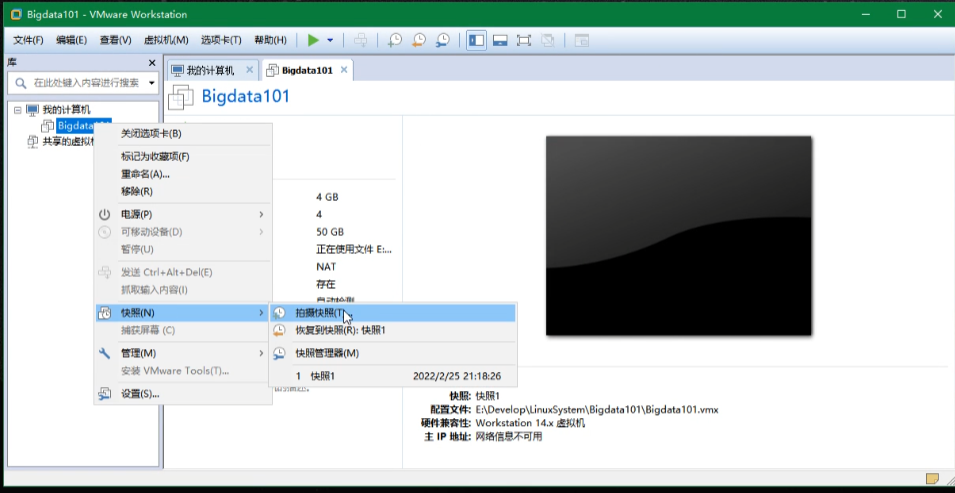This screenshot has width=955, height=493.
Task: Click the Workstation 14.x 虚拟机 compatibility text
Action: click(530, 423)
